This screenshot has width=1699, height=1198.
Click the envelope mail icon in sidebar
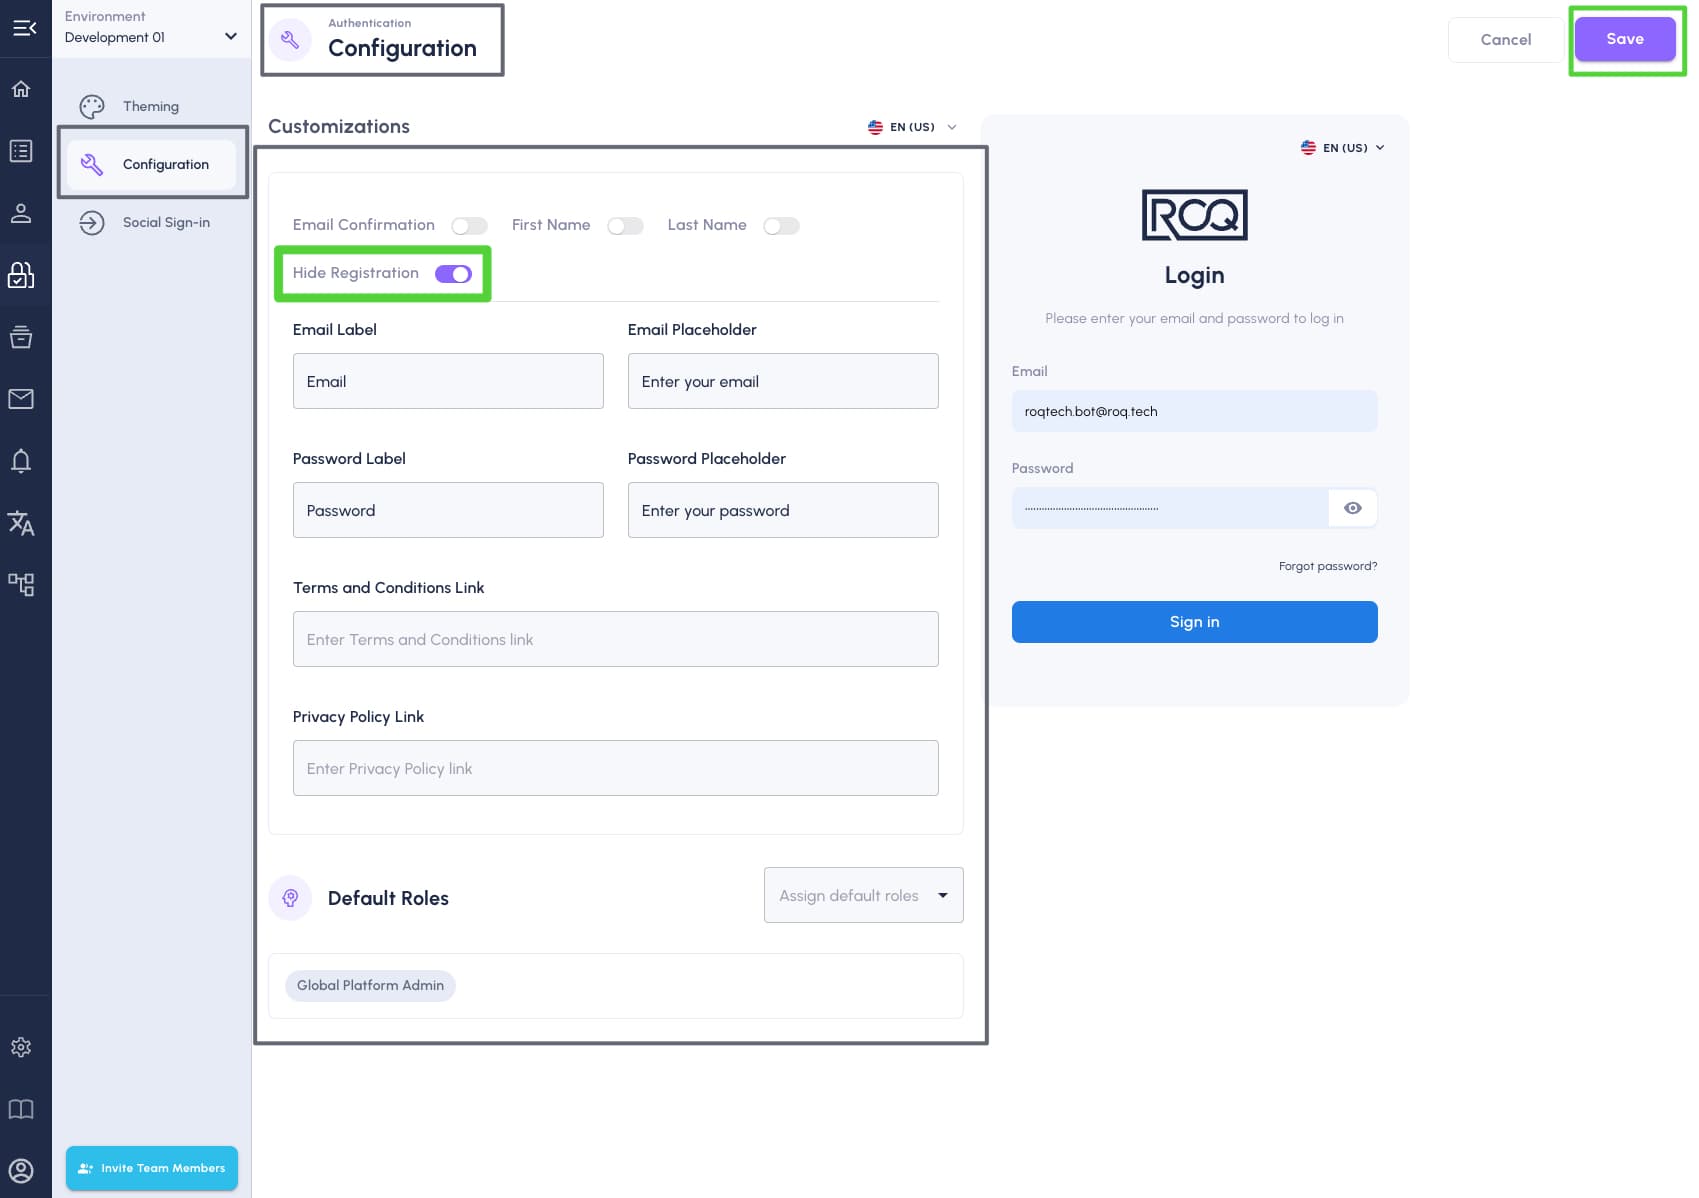click(x=21, y=399)
